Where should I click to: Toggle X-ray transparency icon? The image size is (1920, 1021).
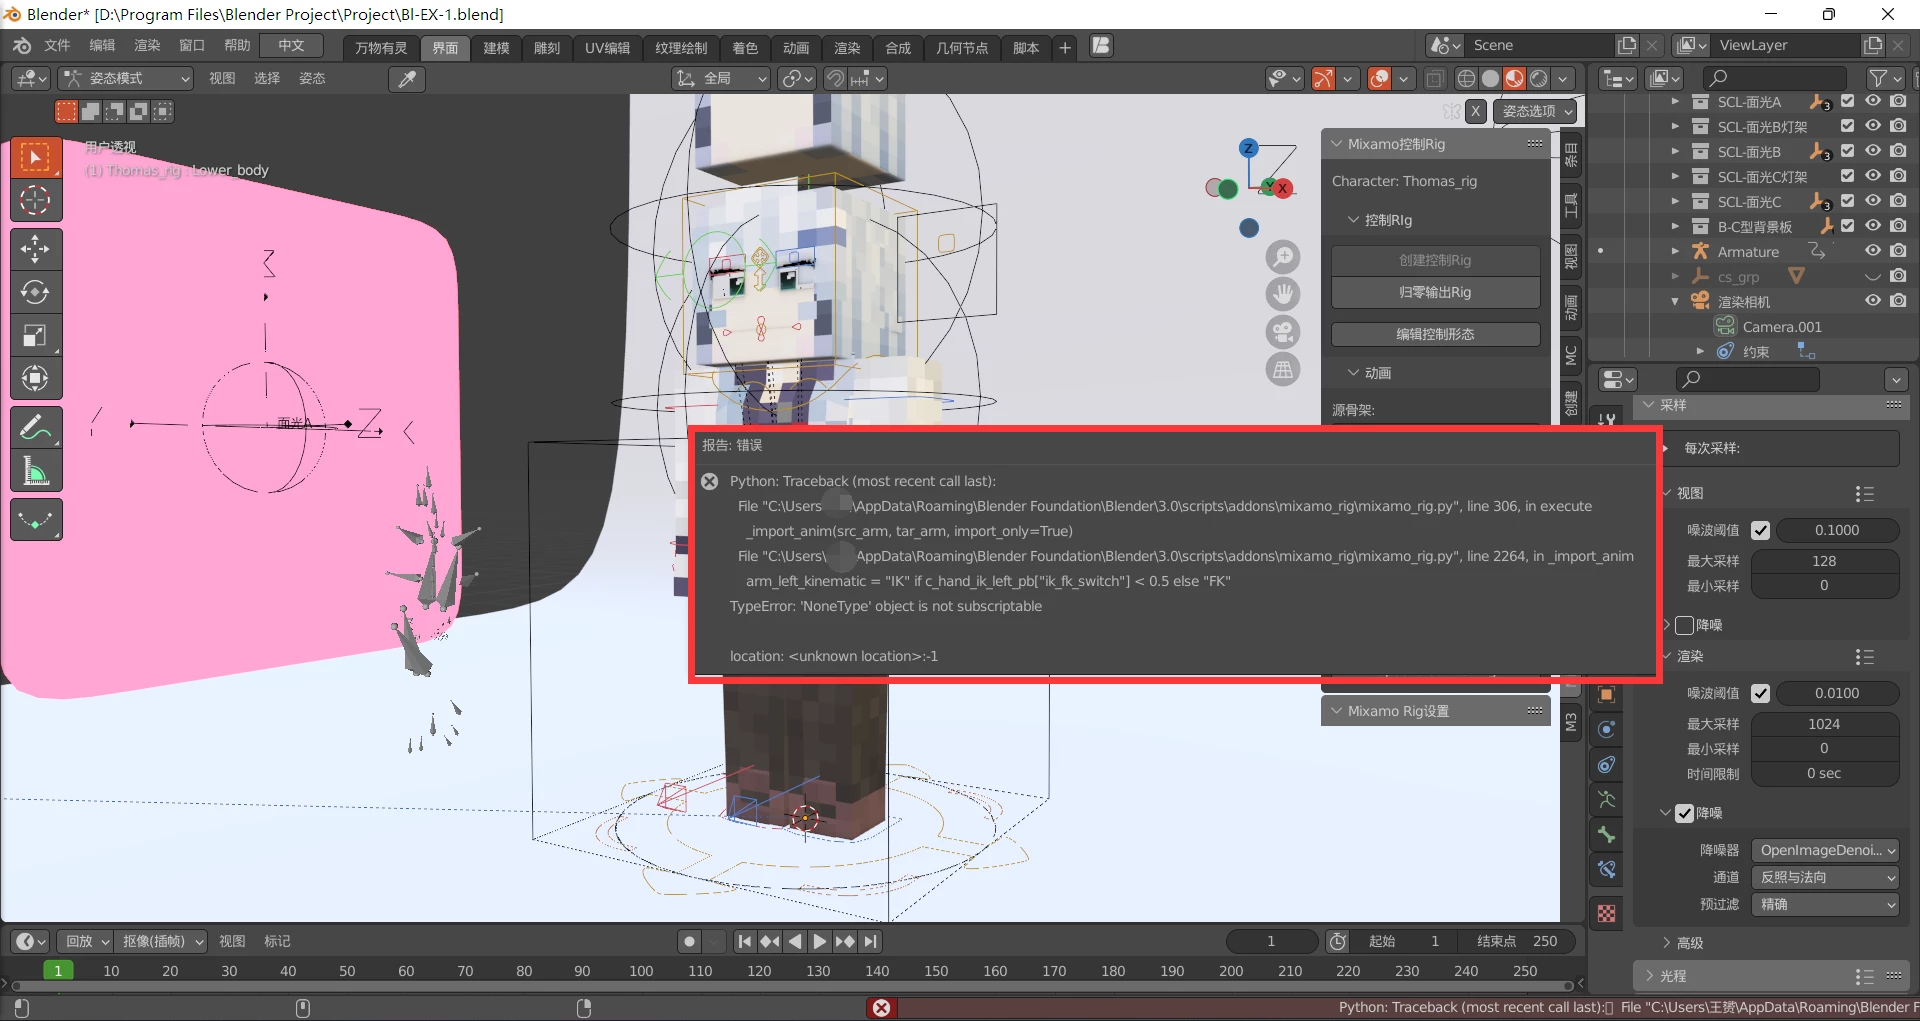(1434, 78)
